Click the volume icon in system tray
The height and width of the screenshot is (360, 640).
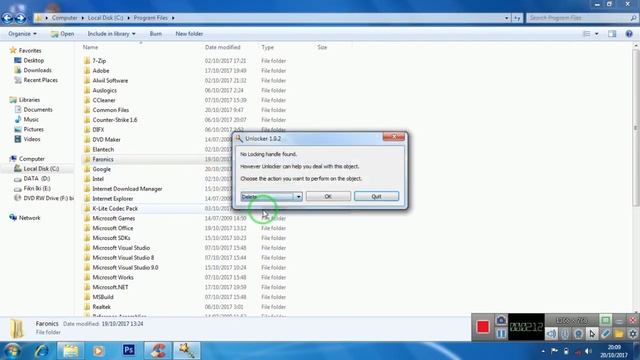(588, 351)
